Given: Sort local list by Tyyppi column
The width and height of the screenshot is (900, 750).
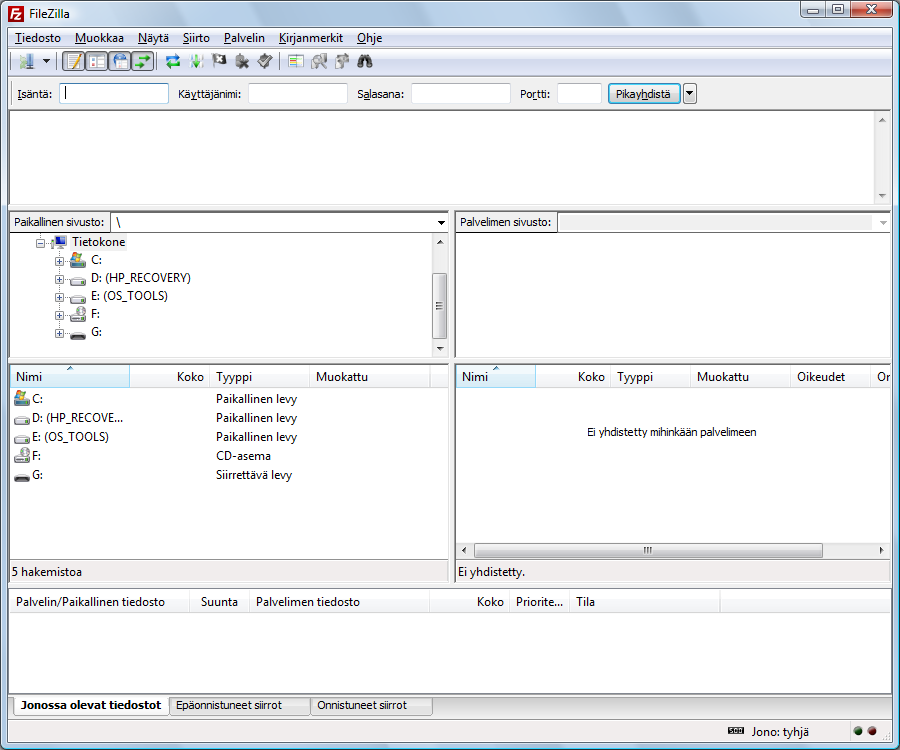Looking at the screenshot, I should click(259, 376).
